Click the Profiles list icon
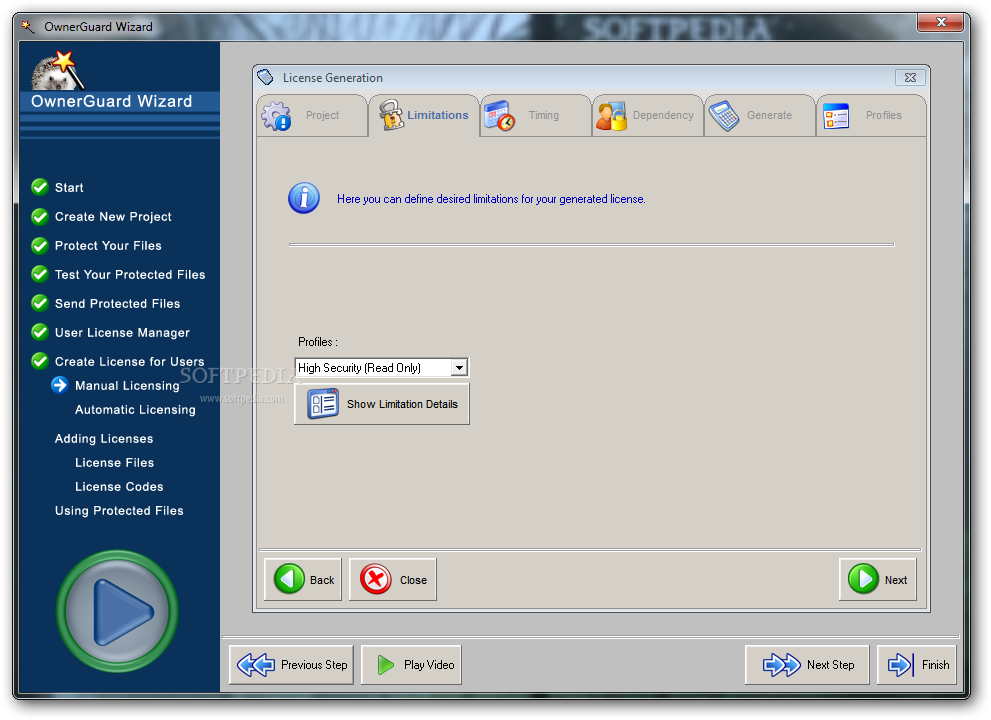991x720 pixels. click(x=836, y=116)
